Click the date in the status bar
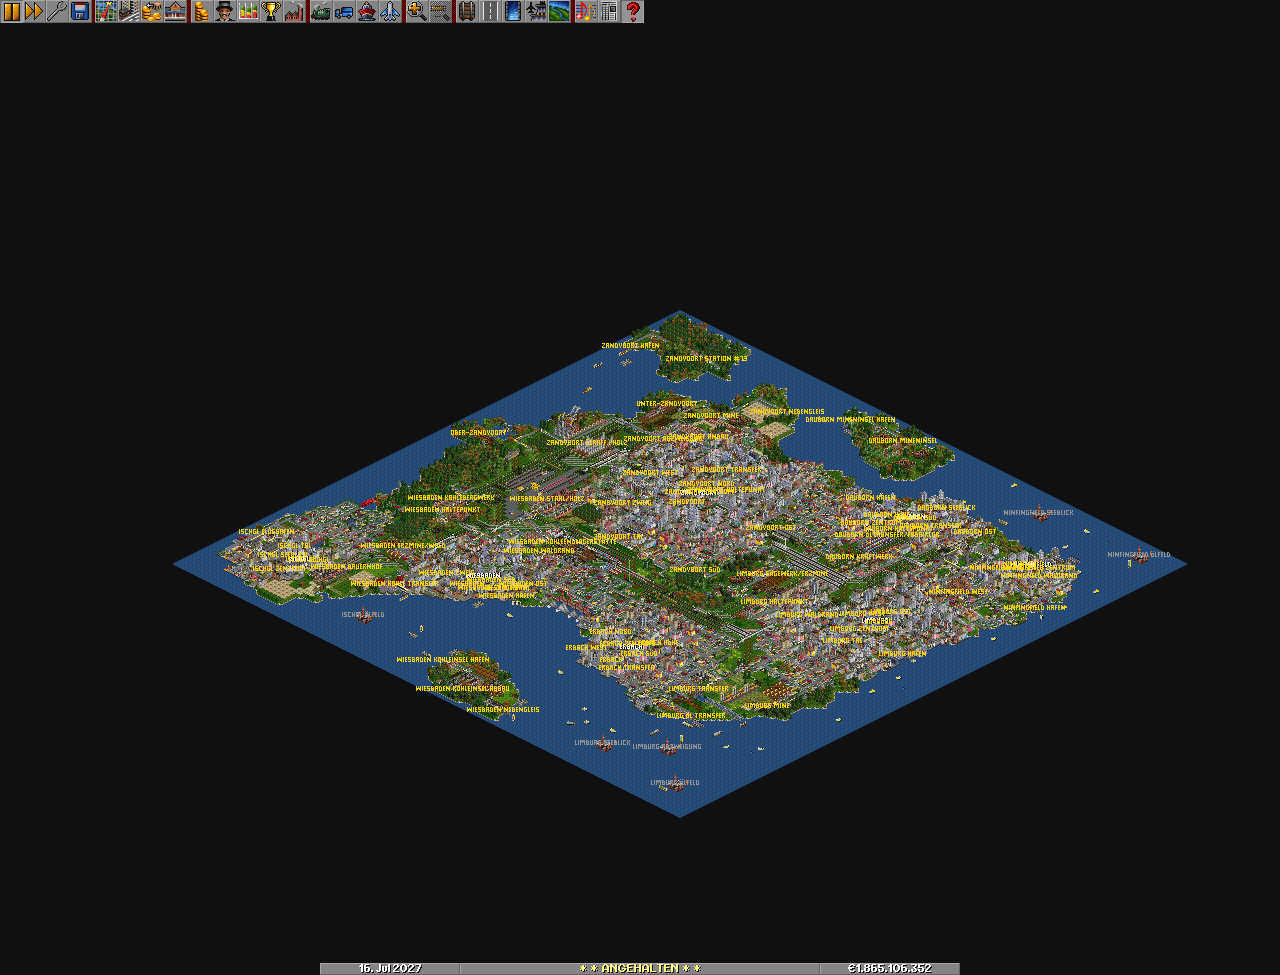 (x=390, y=968)
